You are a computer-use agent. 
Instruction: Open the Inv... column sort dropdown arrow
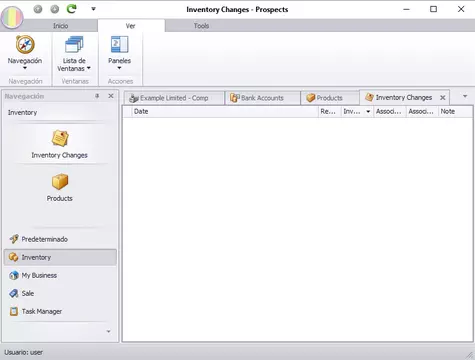[x=368, y=112]
